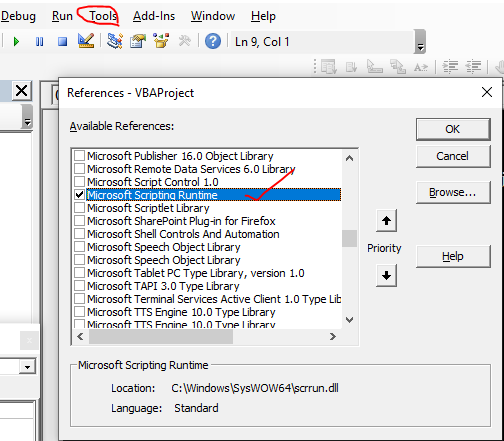Open Object Browser toolbar icon
This screenshot has width=504, height=441.
pos(161,41)
